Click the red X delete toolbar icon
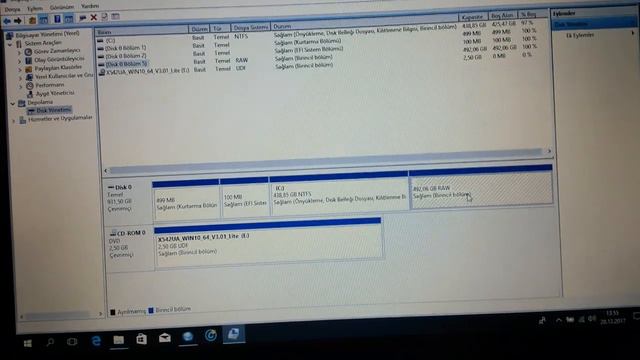 93,17
